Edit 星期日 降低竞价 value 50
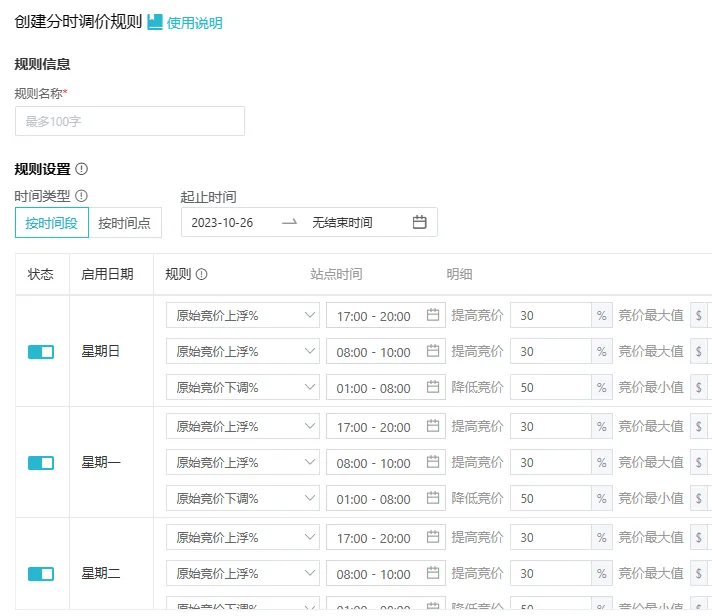The image size is (712, 616). point(551,387)
